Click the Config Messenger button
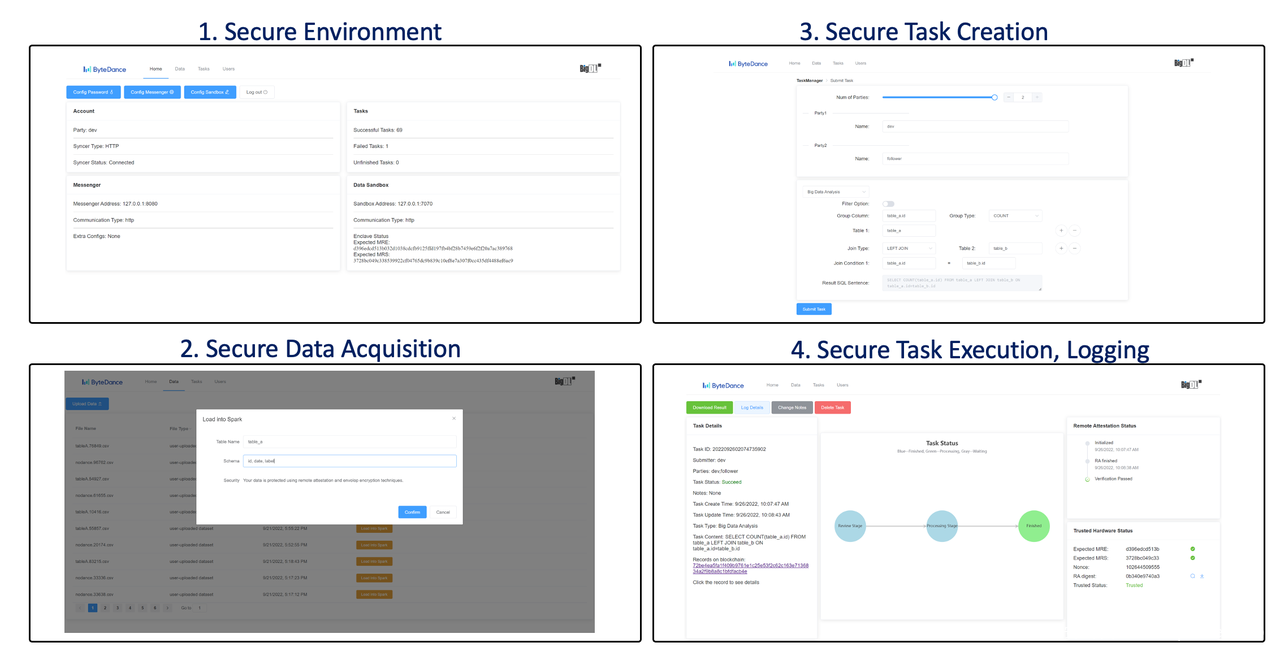The image size is (1280, 651). click(152, 92)
